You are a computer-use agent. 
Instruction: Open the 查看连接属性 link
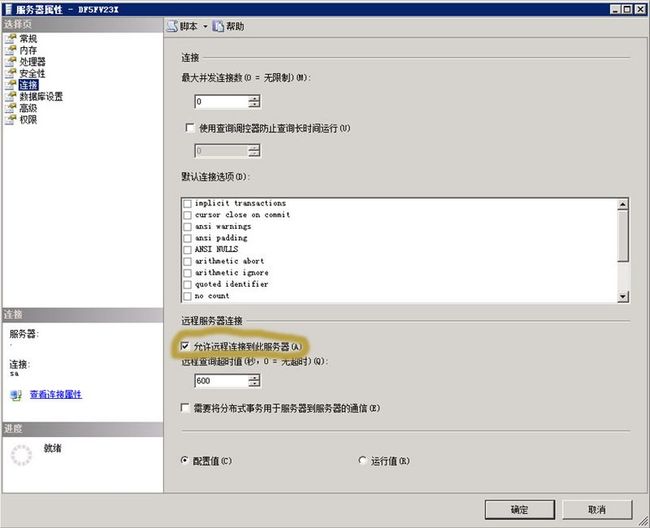click(56, 394)
